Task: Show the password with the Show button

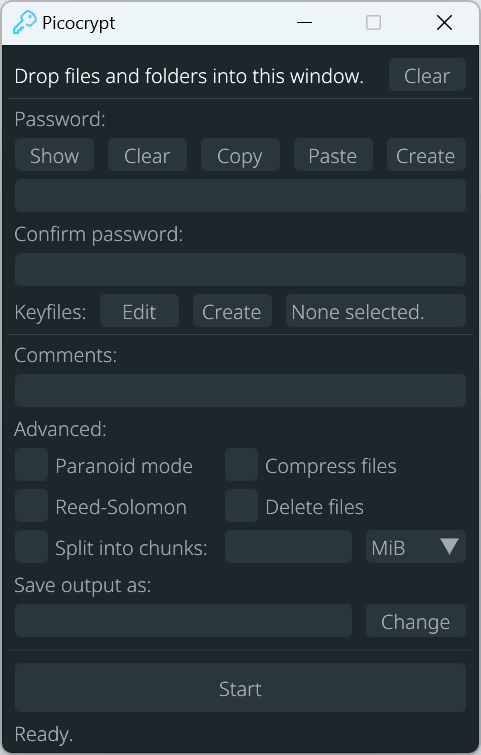Action: pyautogui.click(x=54, y=155)
